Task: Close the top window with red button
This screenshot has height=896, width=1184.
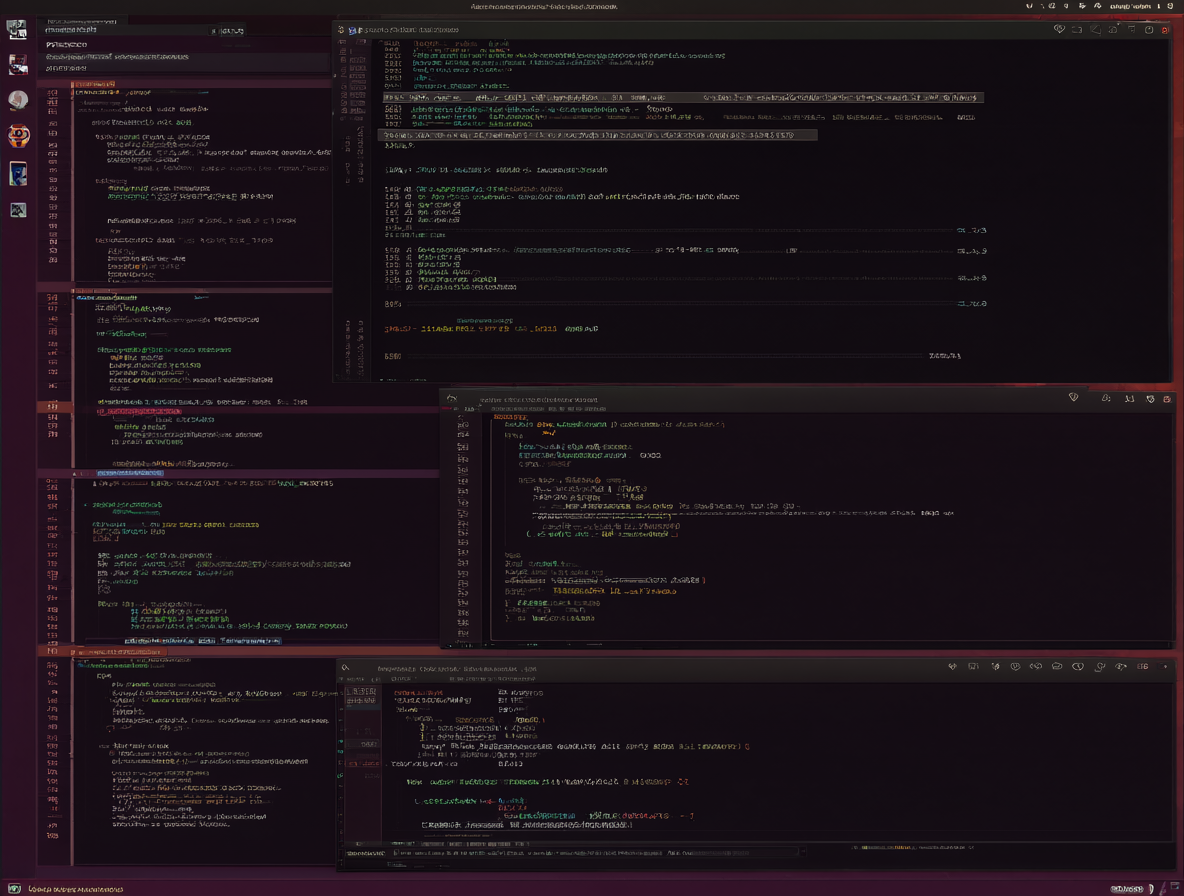Action: (x=1166, y=29)
